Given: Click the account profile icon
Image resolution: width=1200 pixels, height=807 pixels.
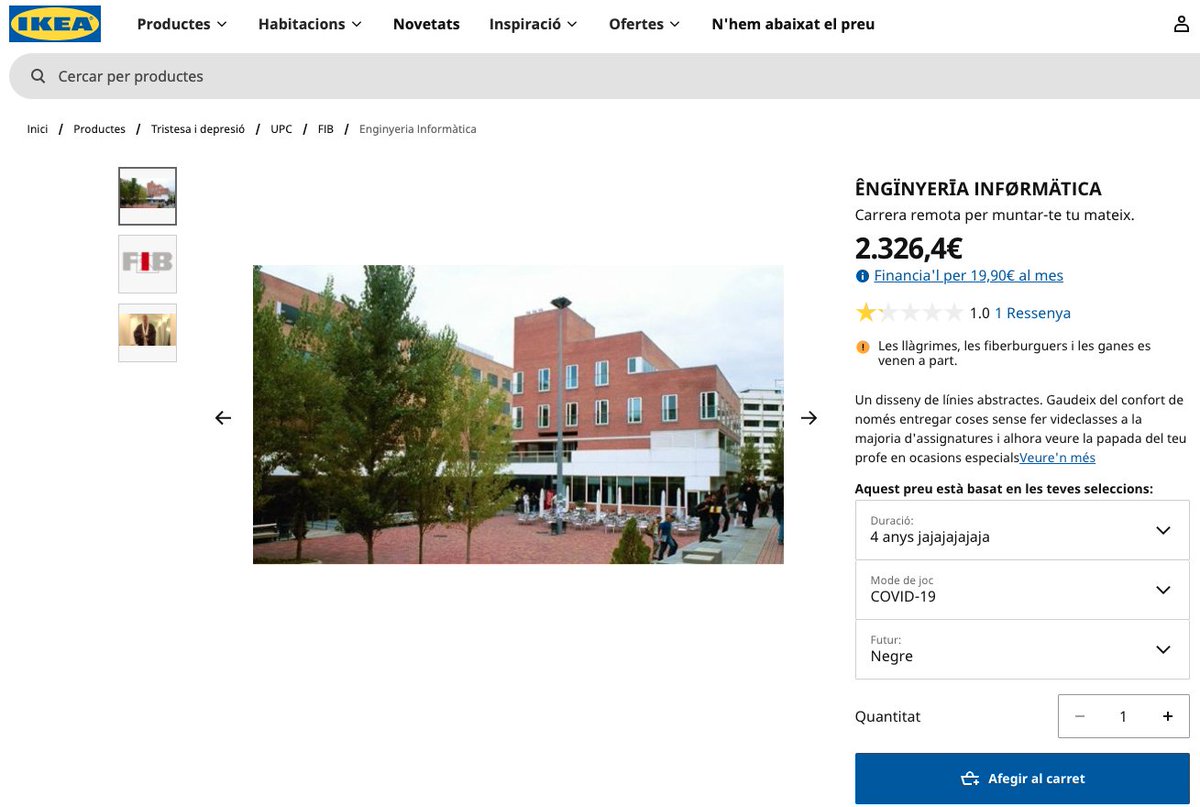Looking at the screenshot, I should coord(1181,23).
